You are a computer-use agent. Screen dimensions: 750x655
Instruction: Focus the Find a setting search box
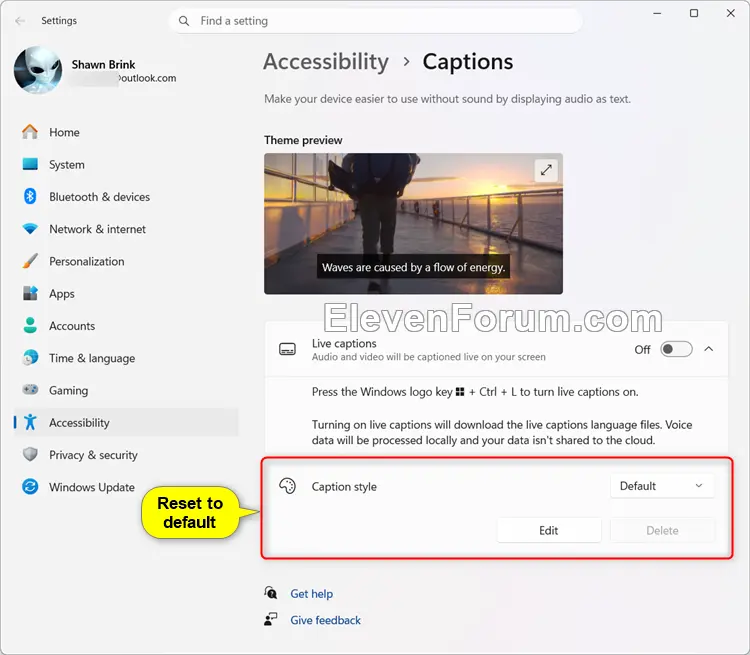coord(375,21)
